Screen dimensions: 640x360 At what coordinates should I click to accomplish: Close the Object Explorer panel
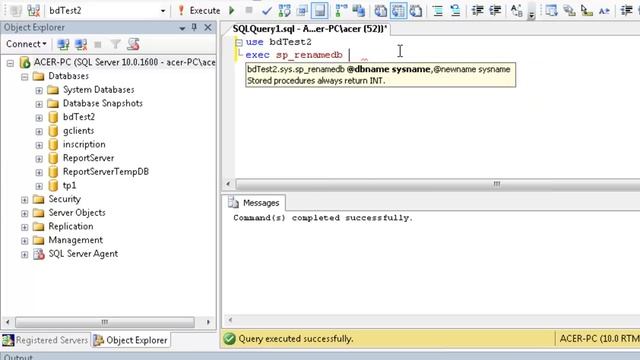point(208,27)
